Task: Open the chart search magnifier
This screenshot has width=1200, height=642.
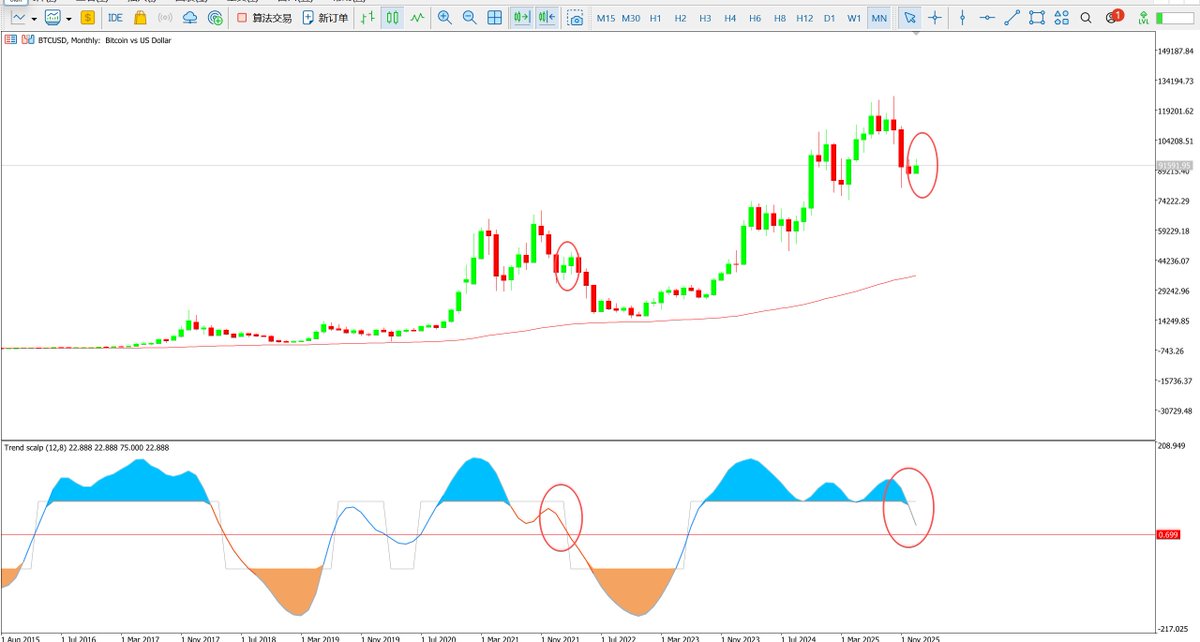Action: tap(1085, 17)
